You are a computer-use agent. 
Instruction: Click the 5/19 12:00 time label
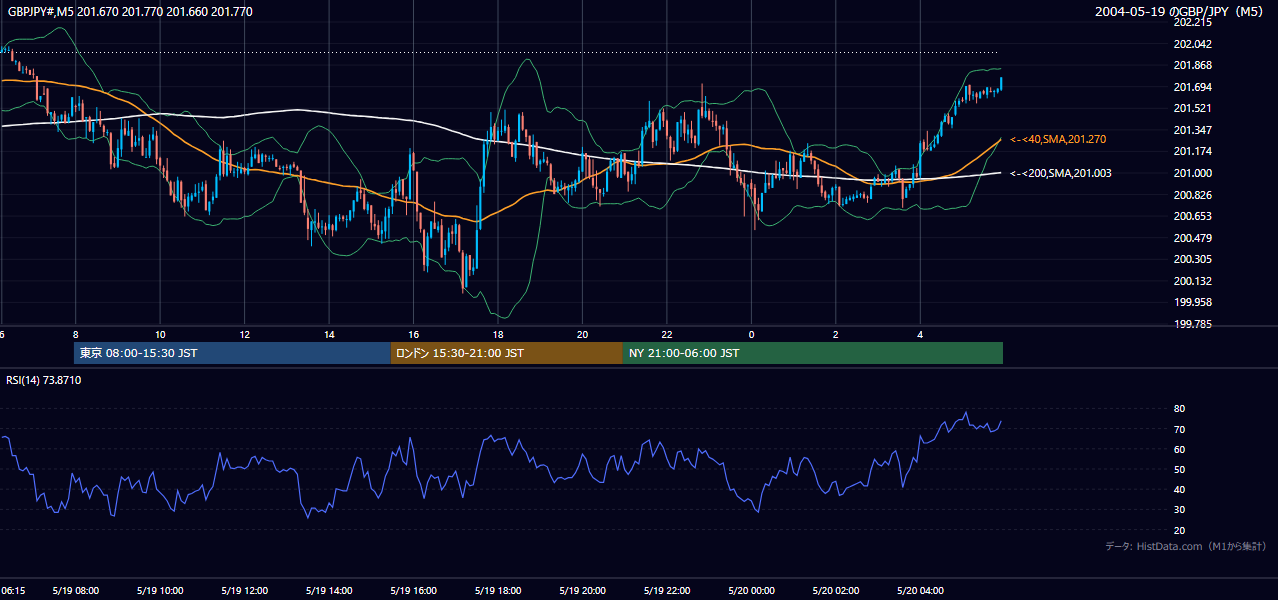click(244, 591)
